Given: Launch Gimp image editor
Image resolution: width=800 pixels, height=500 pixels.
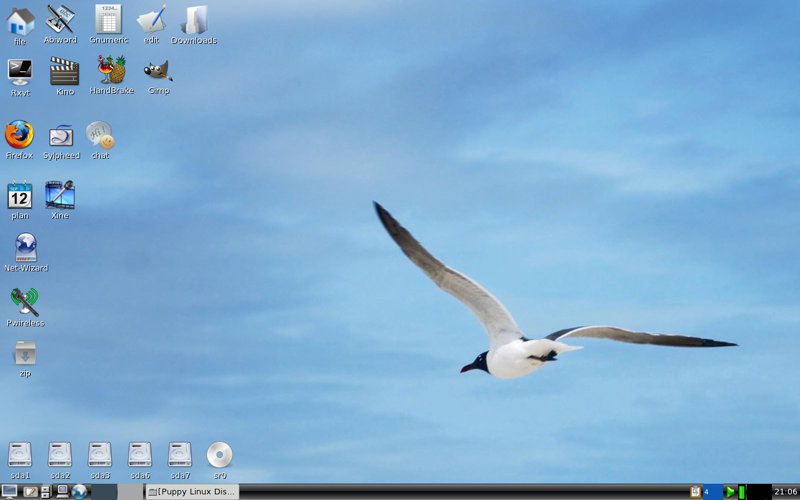Looking at the screenshot, I should click(157, 71).
